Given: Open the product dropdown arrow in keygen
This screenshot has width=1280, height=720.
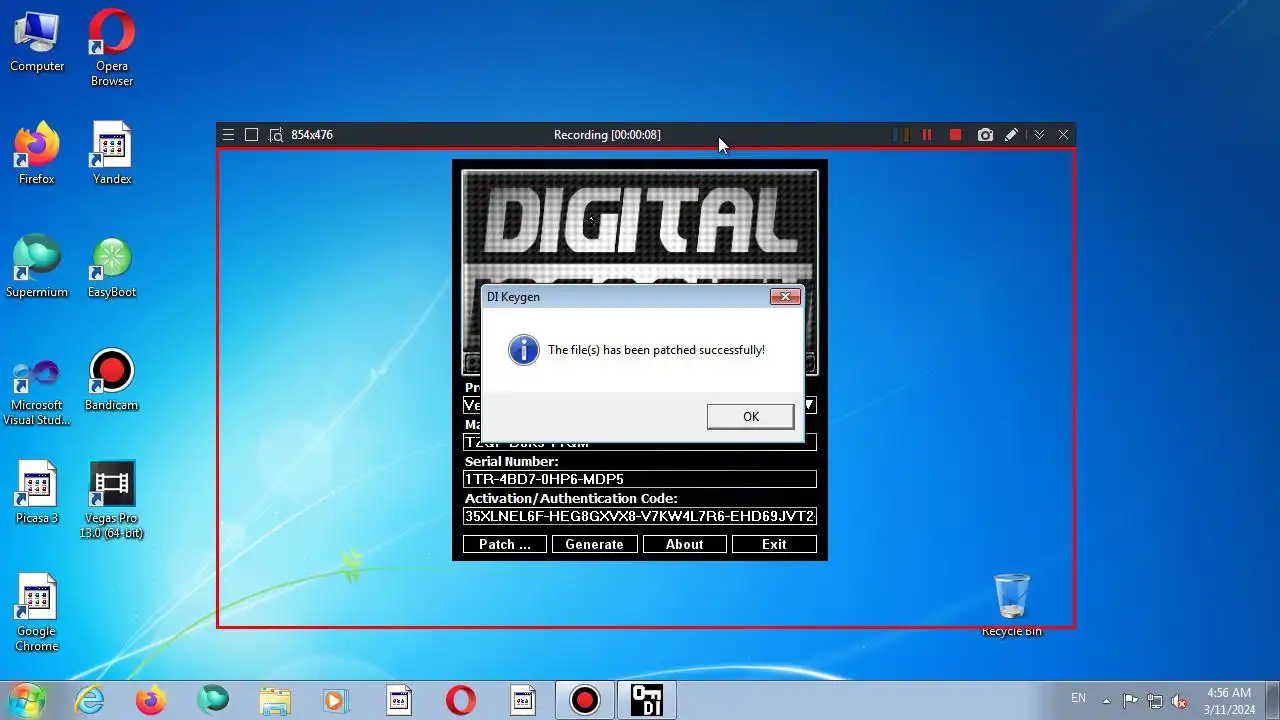Looking at the screenshot, I should click(810, 405).
